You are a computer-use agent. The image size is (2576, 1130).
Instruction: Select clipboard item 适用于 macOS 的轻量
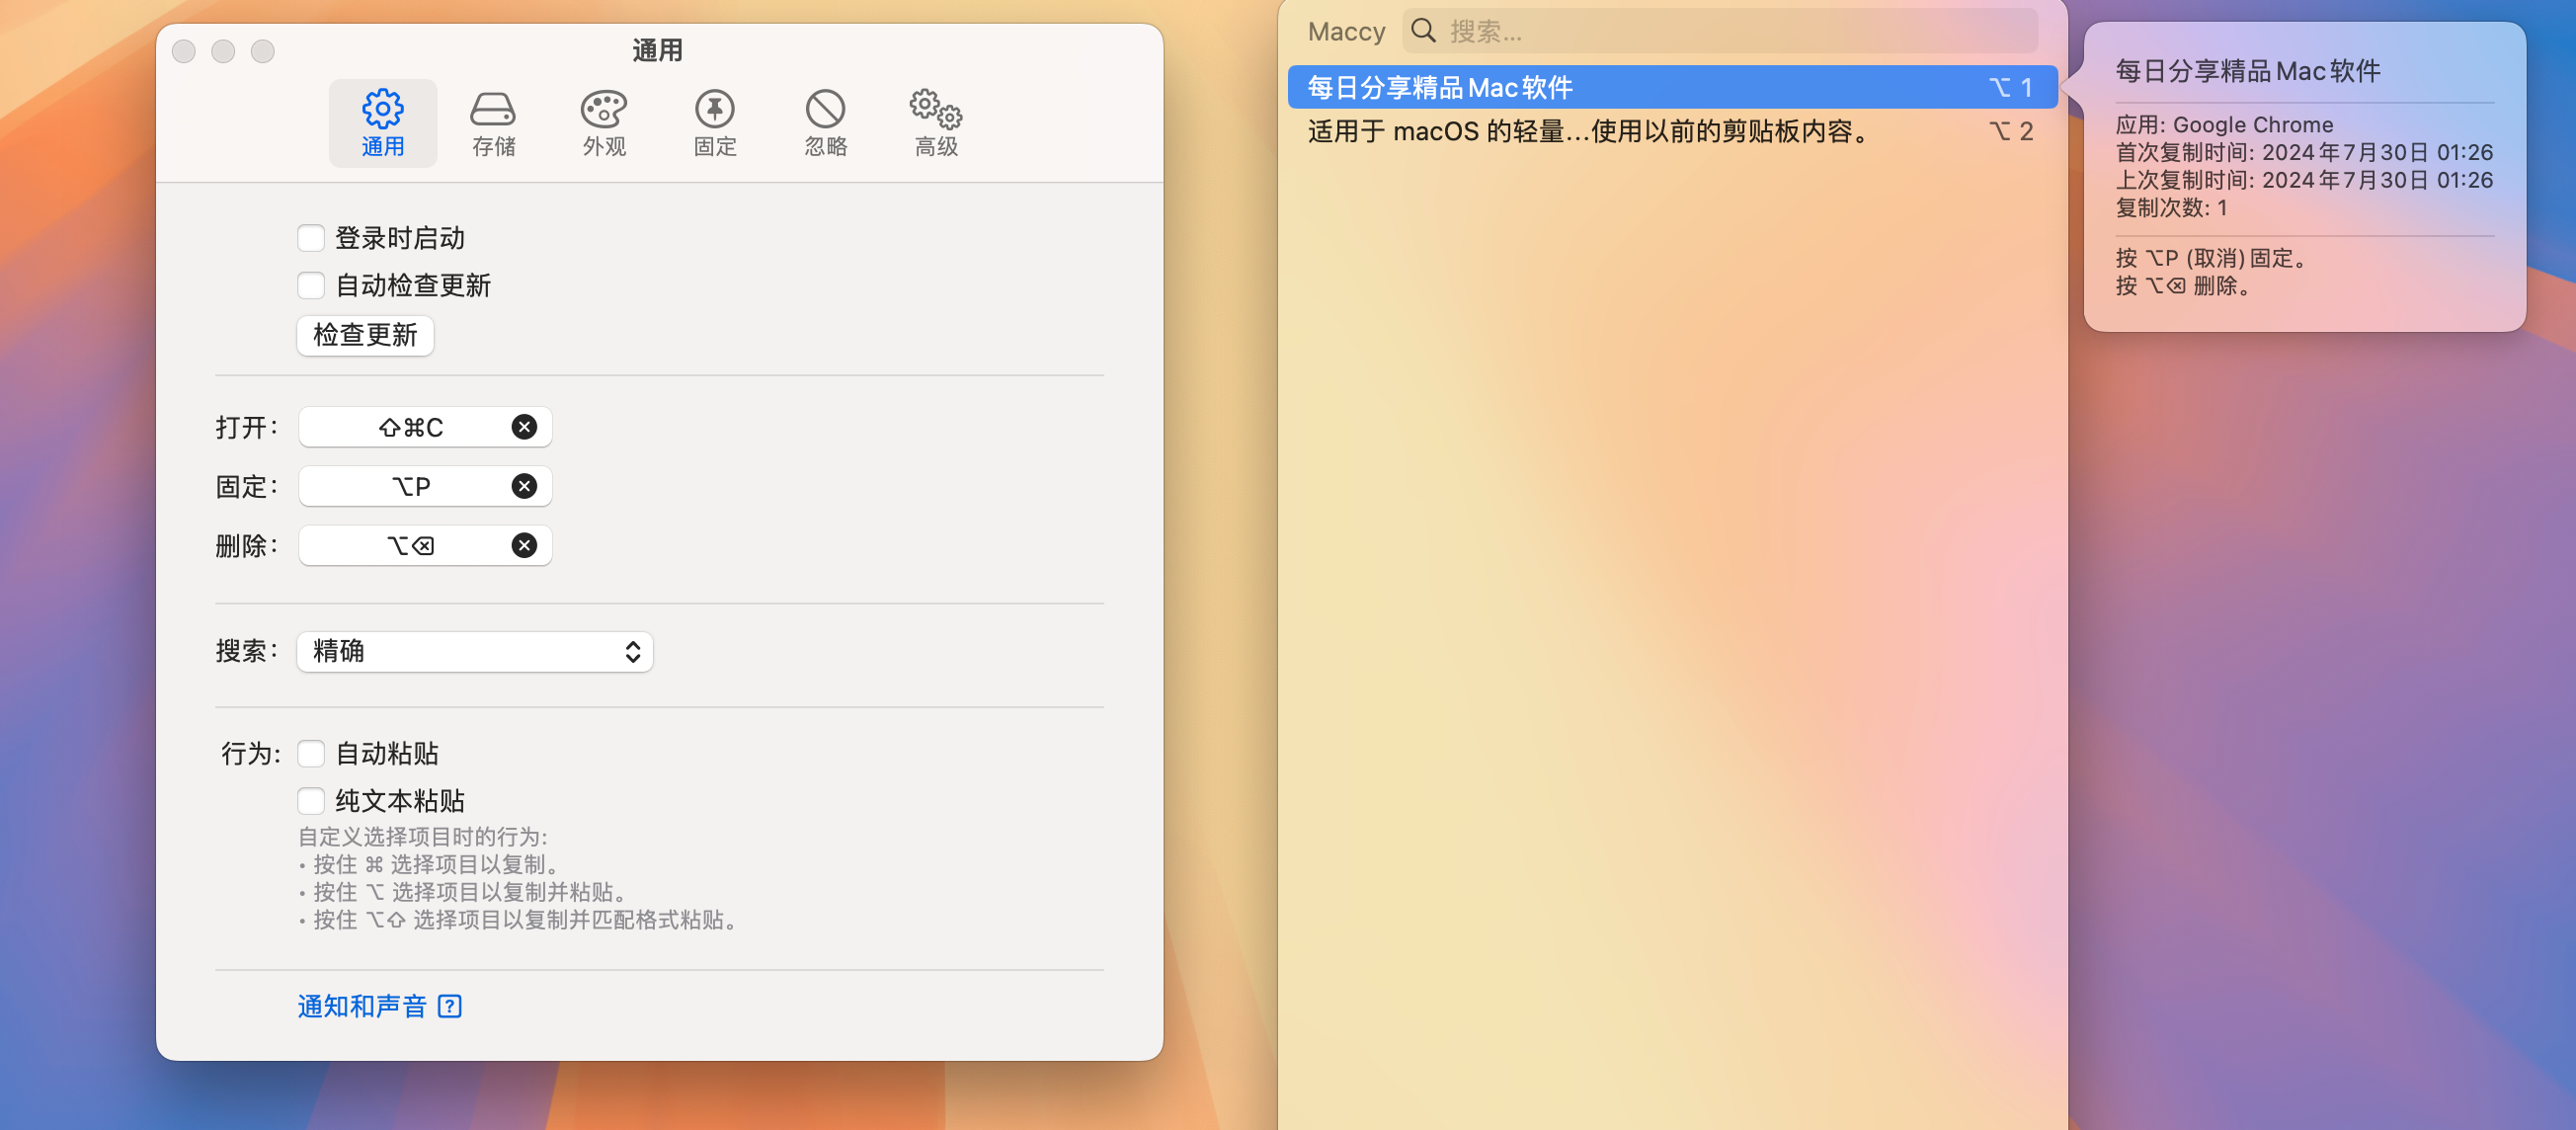[1672, 131]
